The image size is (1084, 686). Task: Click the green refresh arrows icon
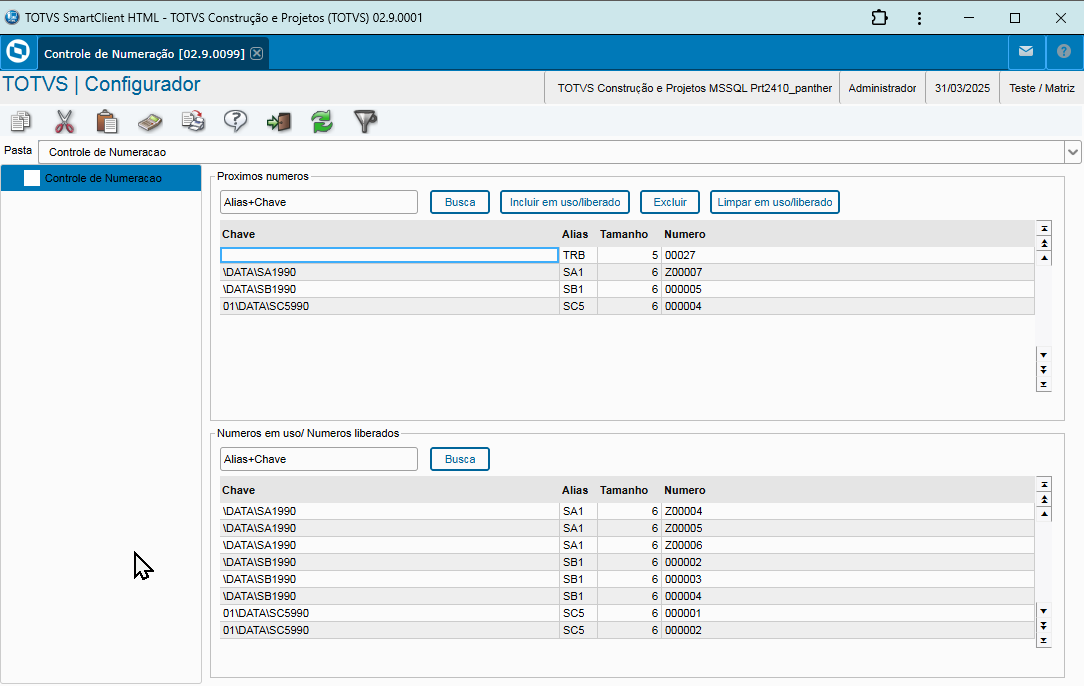pos(321,122)
